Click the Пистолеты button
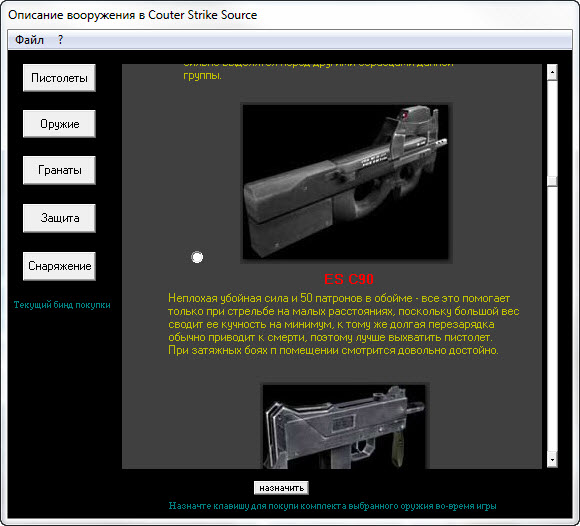The height and width of the screenshot is (526, 580). coord(59,78)
